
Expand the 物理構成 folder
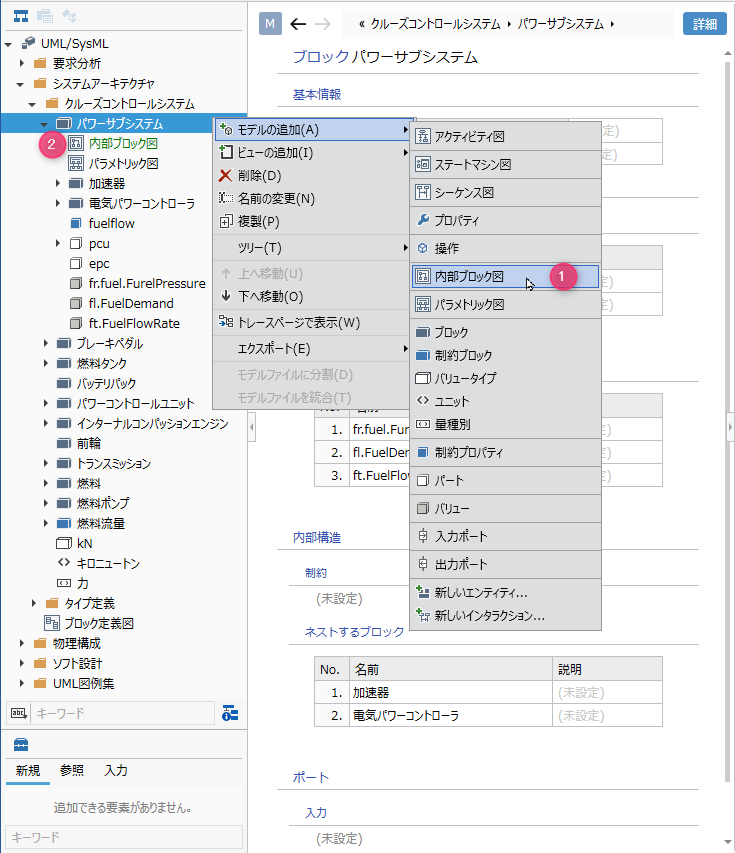21,644
